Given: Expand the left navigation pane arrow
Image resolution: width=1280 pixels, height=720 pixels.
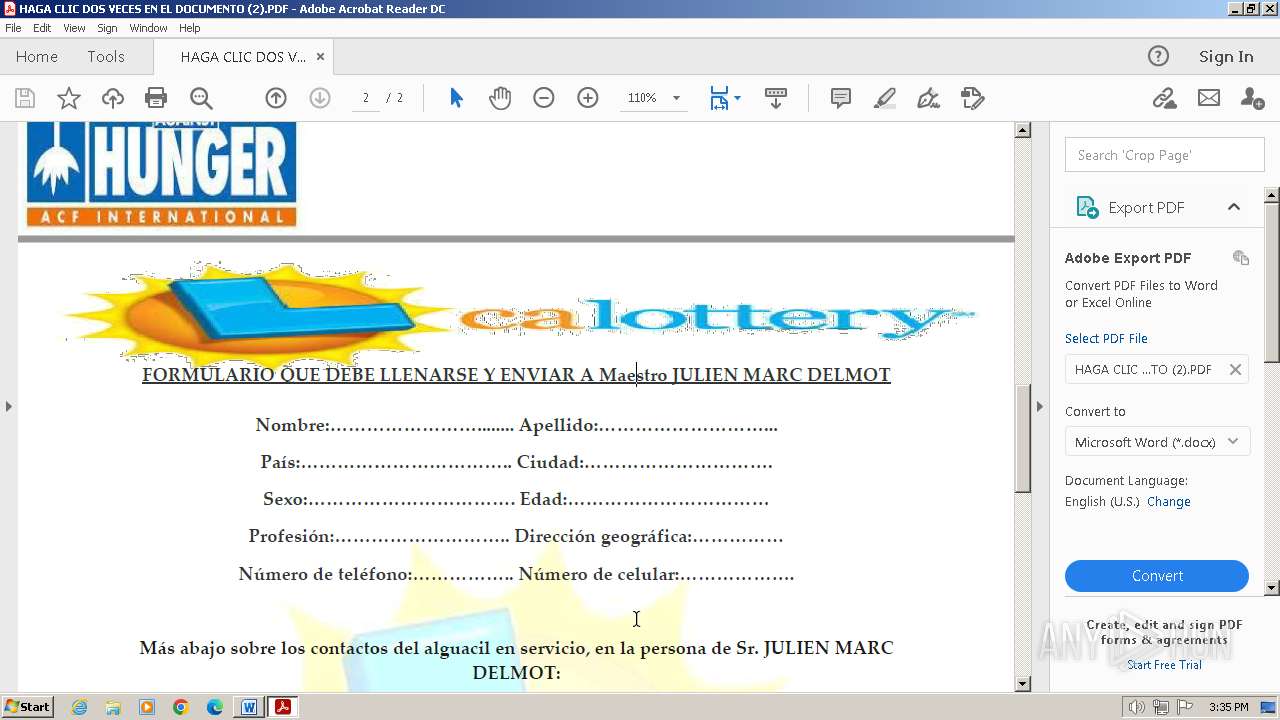Looking at the screenshot, I should (8, 406).
